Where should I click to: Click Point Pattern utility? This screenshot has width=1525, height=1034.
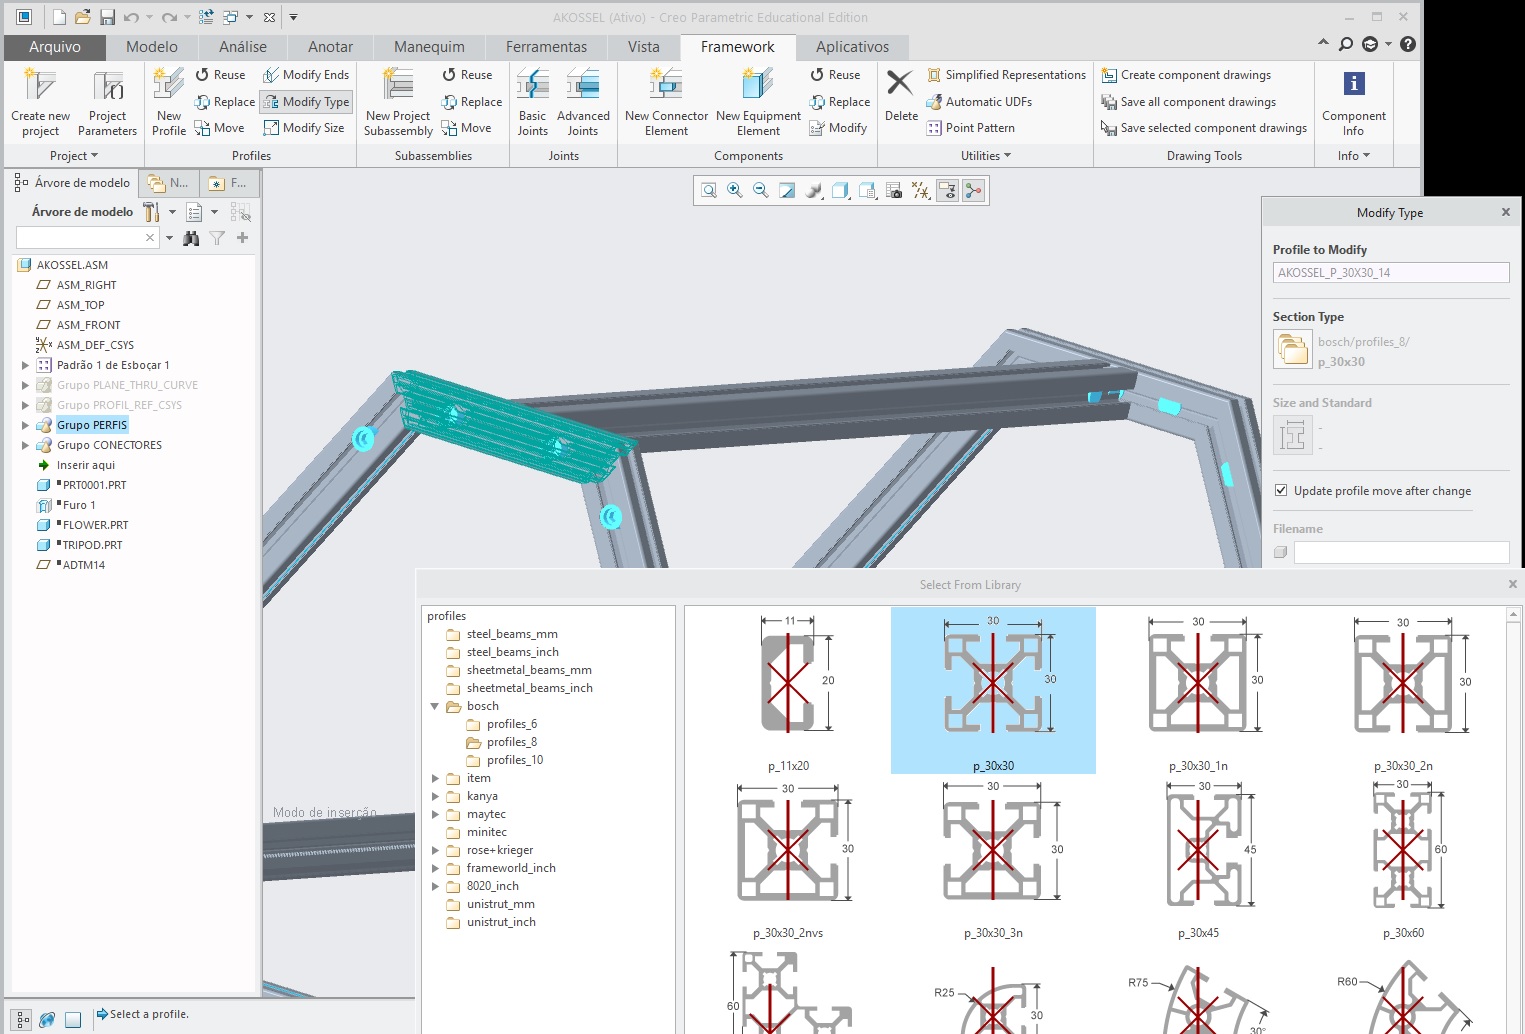click(x=970, y=128)
